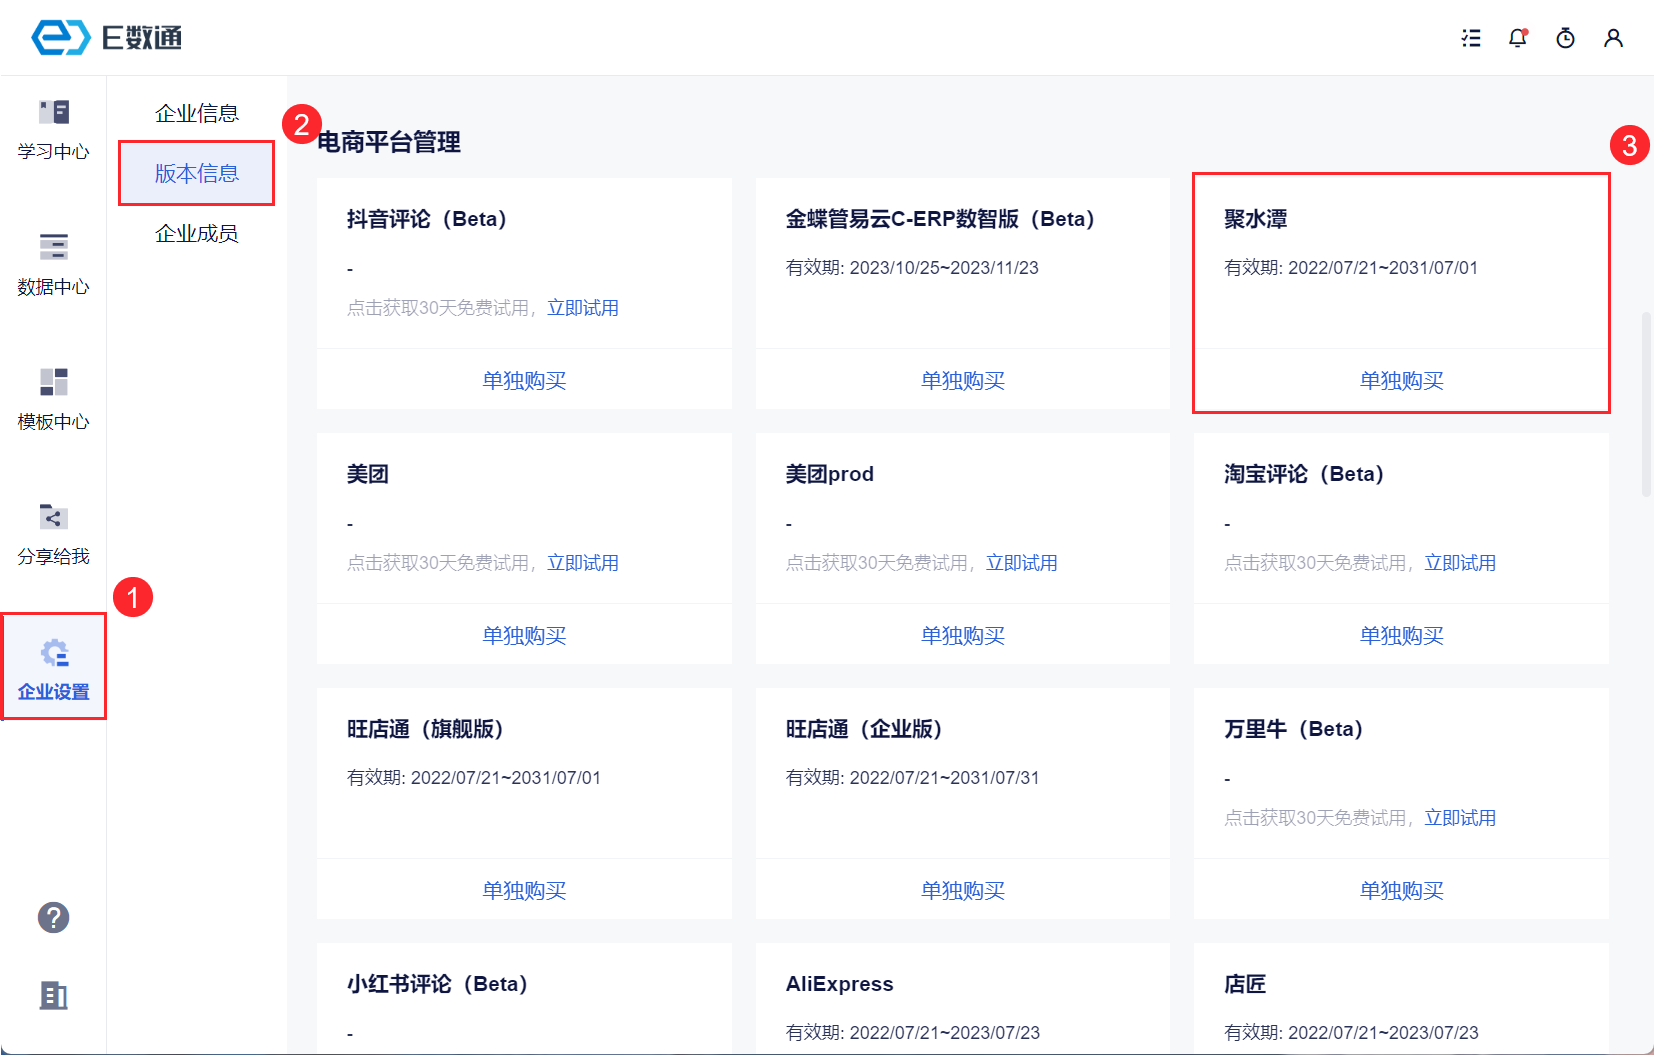This screenshot has height=1055, width=1654.
Task: Click the 万里牛（Beta）card title
Action: (1294, 729)
